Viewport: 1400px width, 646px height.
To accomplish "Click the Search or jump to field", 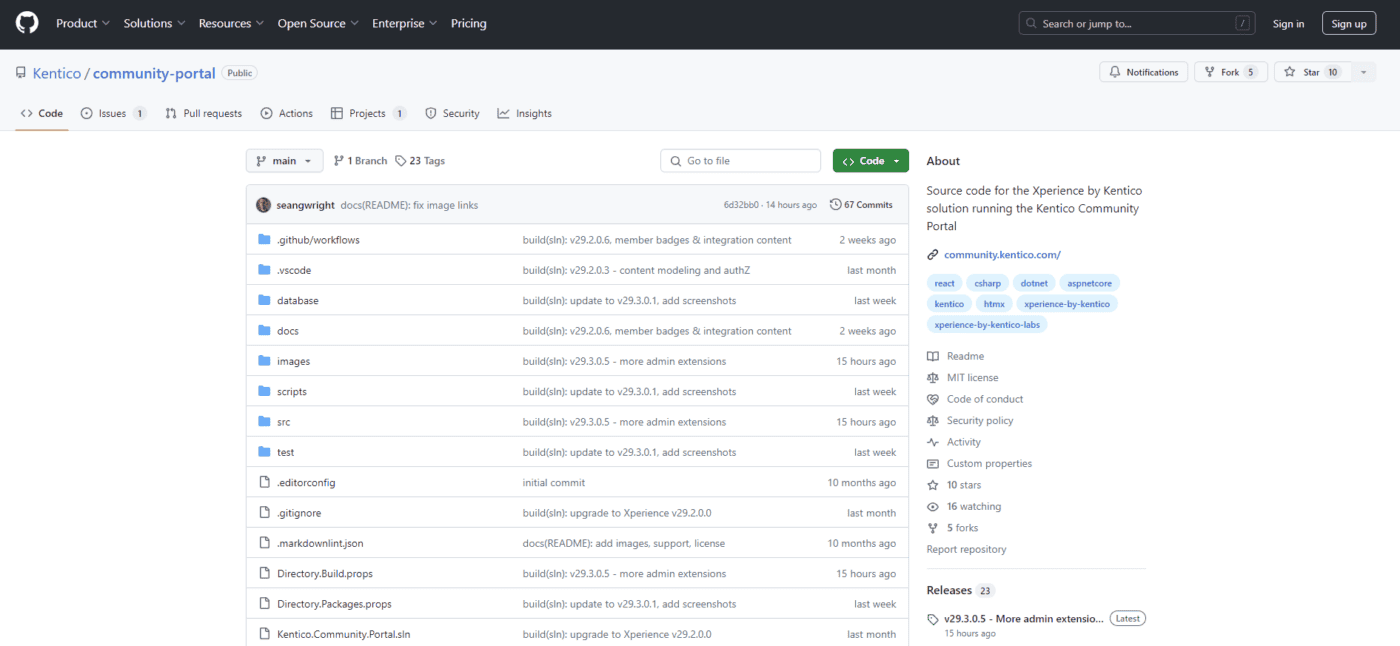I will (x=1137, y=23).
